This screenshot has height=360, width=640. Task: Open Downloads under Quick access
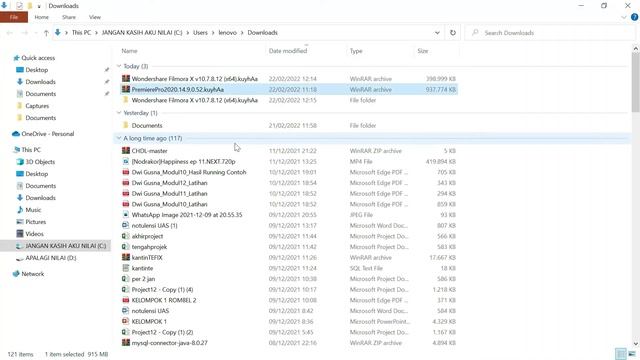pyautogui.click(x=40, y=82)
